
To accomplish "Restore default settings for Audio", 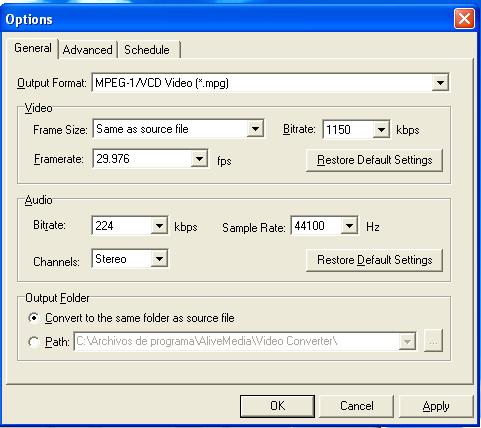I will tap(374, 260).
